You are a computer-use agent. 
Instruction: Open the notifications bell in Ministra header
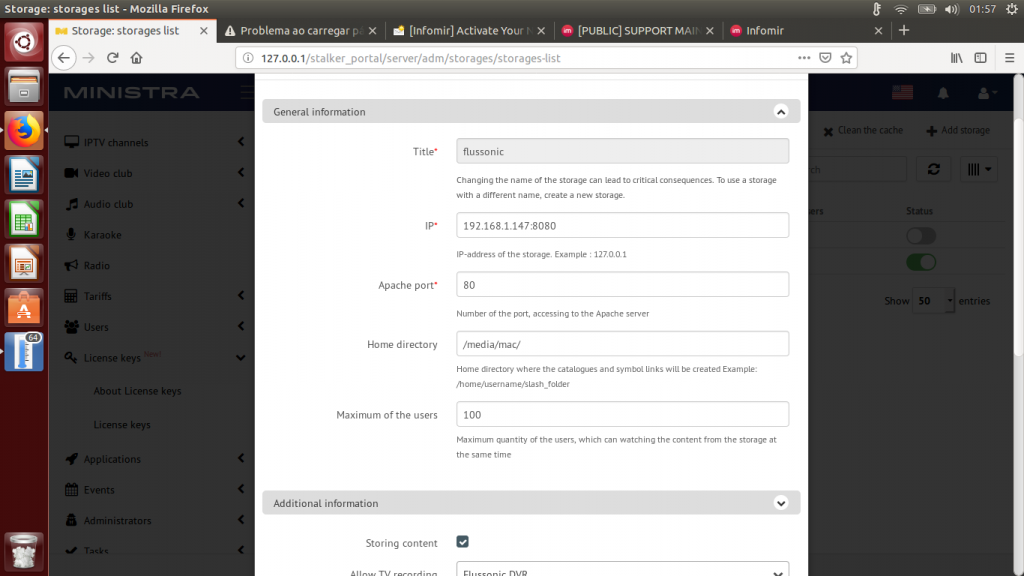pos(943,93)
